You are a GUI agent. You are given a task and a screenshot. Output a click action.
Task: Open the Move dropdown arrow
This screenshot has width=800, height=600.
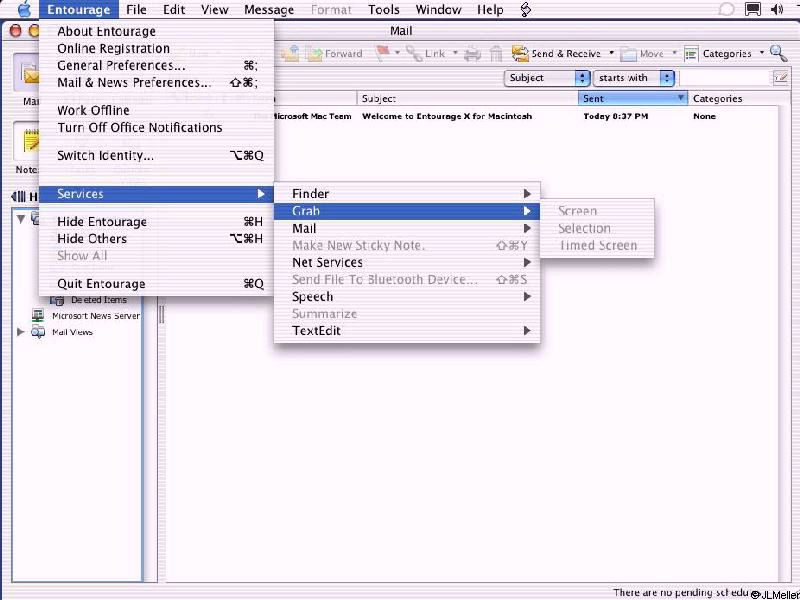pos(674,53)
